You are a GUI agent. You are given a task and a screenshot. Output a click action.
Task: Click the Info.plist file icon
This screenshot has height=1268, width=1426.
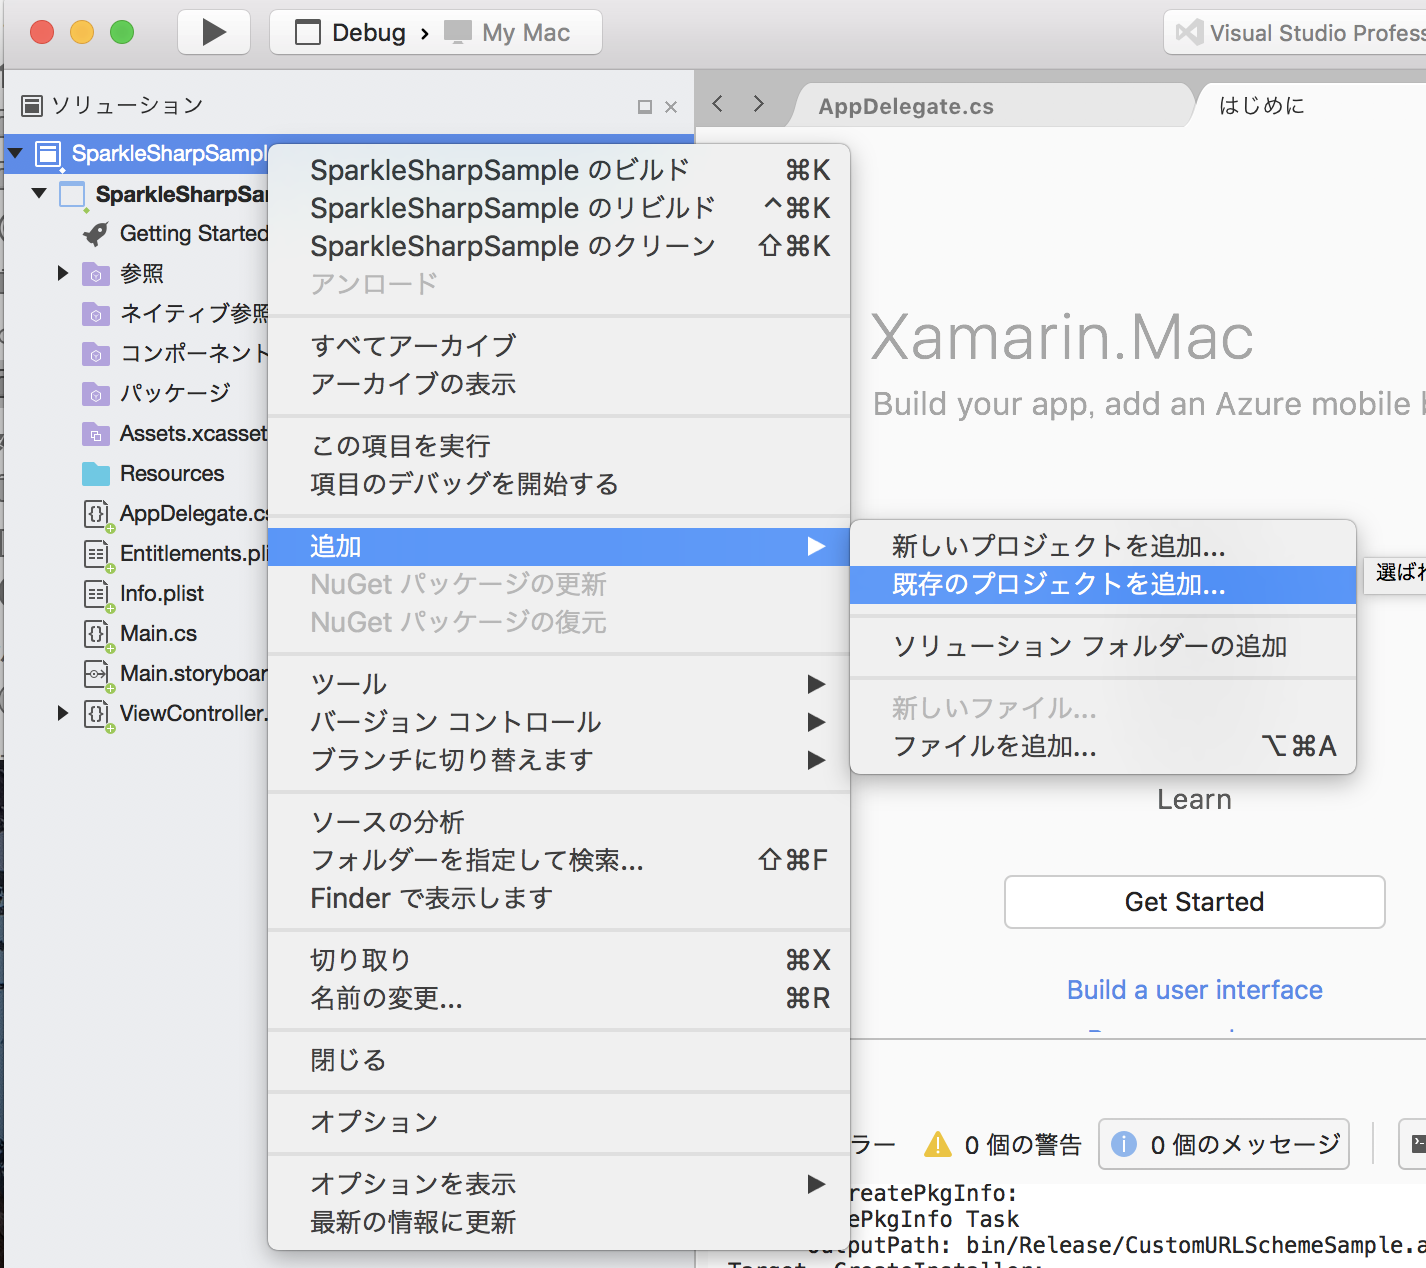click(x=97, y=594)
